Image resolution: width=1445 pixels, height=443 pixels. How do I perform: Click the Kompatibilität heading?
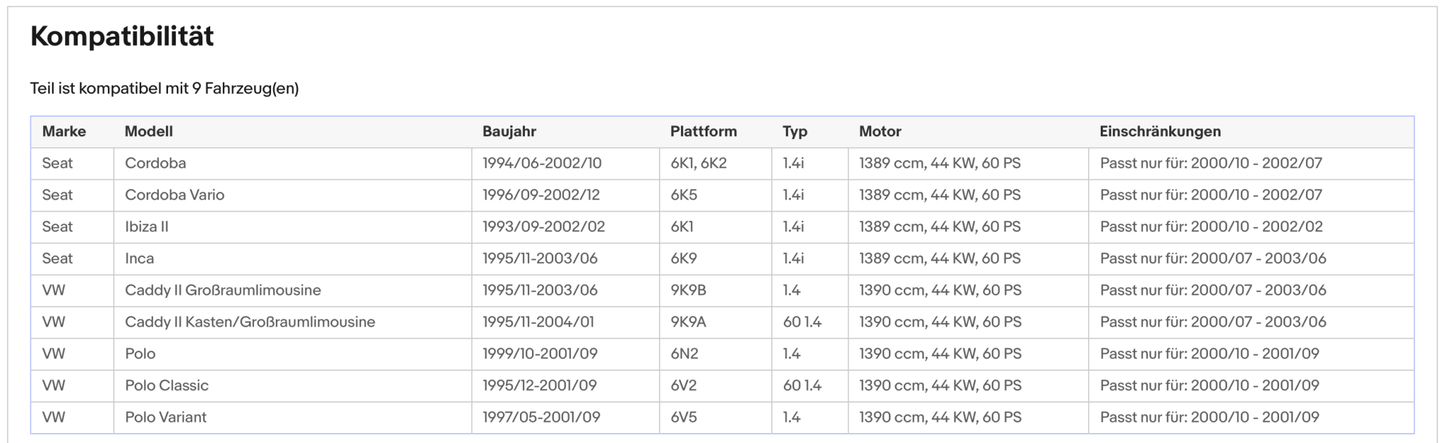coord(122,37)
